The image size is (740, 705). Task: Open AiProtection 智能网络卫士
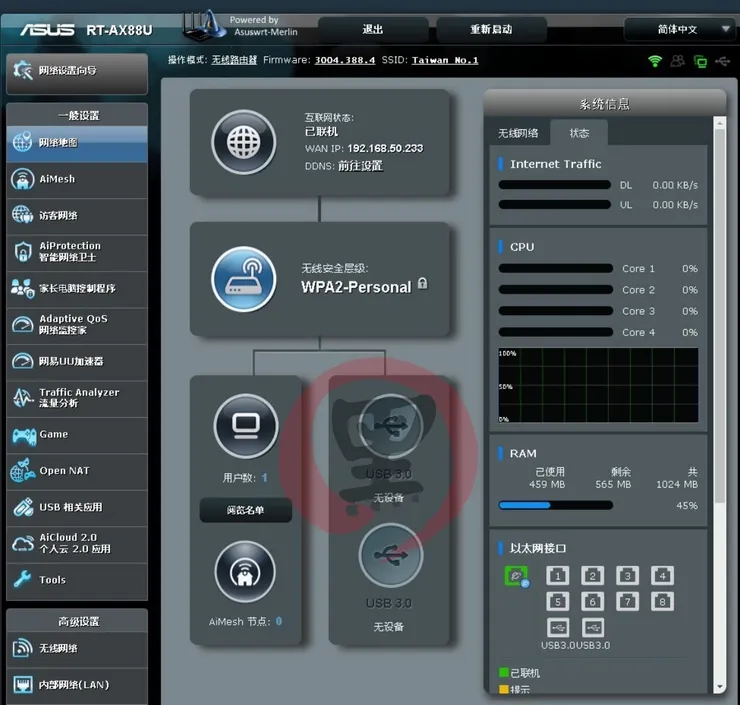77,252
